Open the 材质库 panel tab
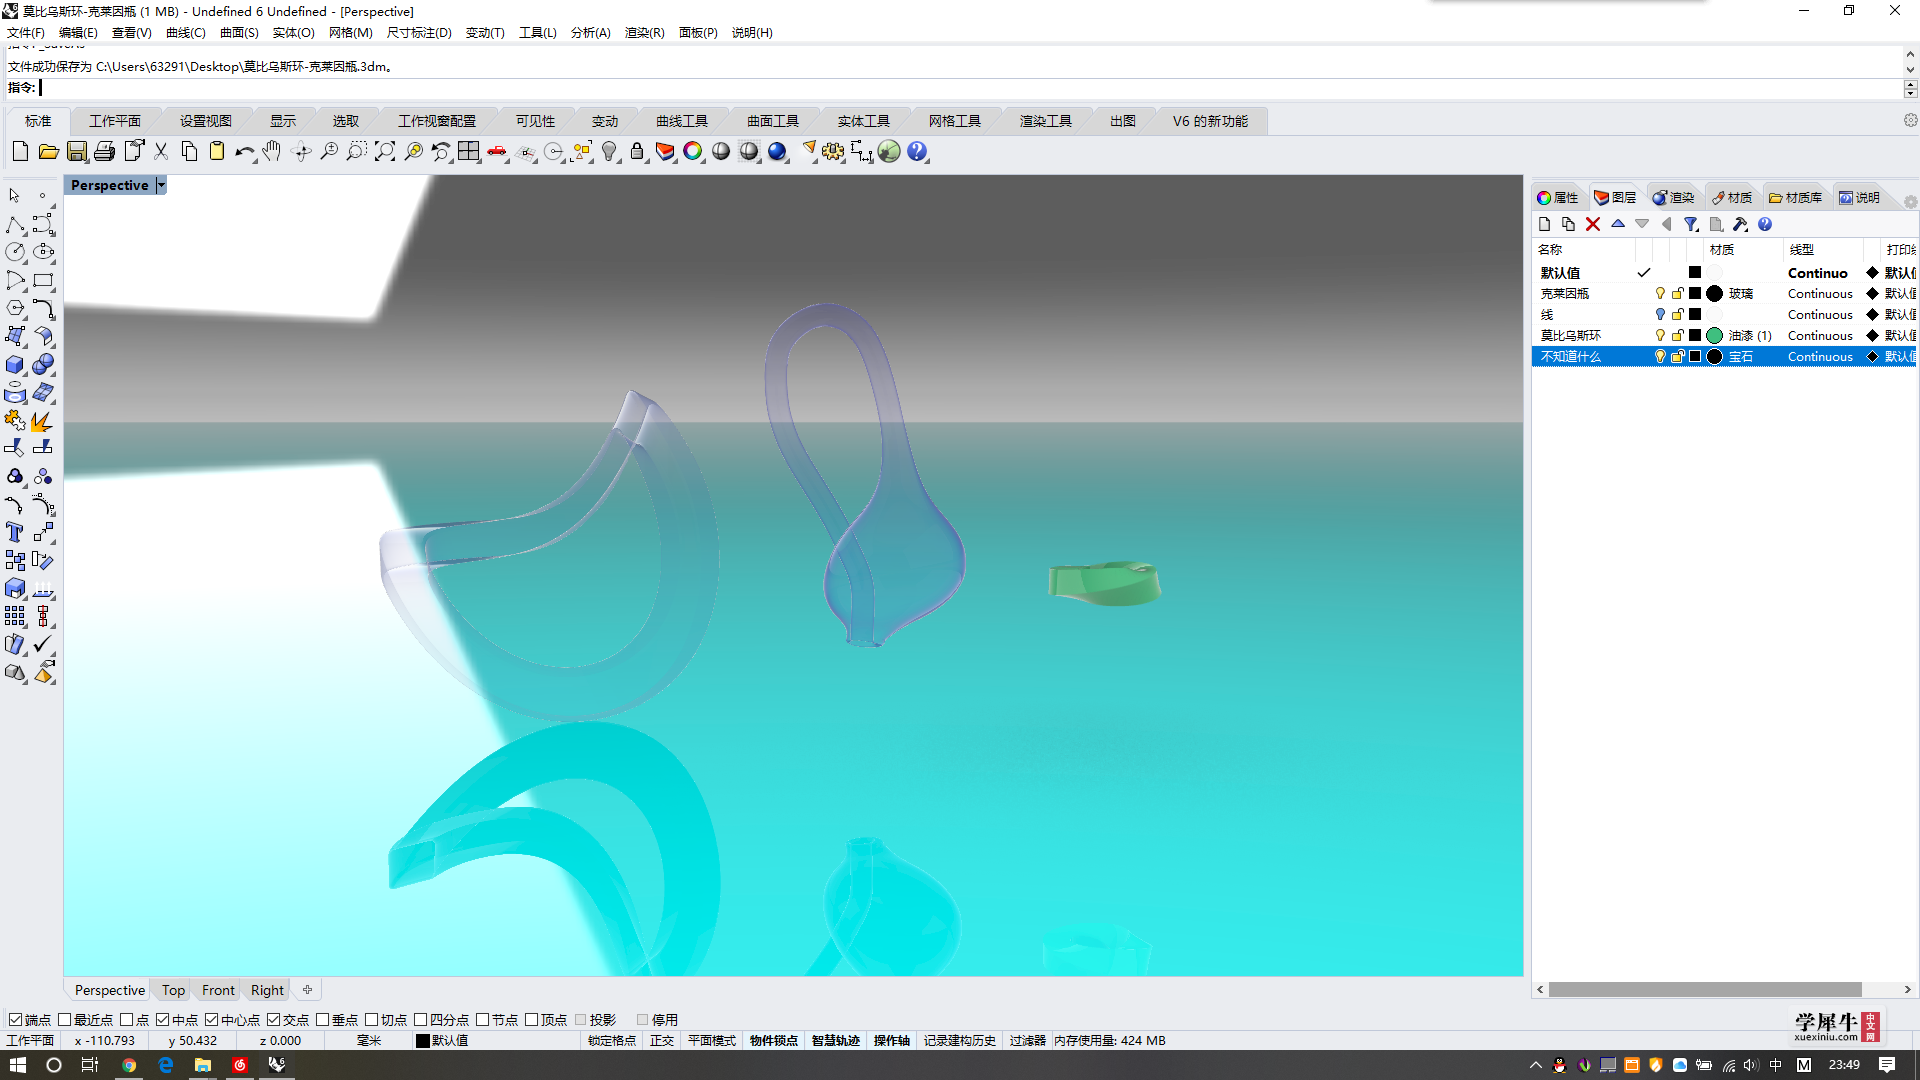Screen dimensions: 1920x1080 [1795, 198]
